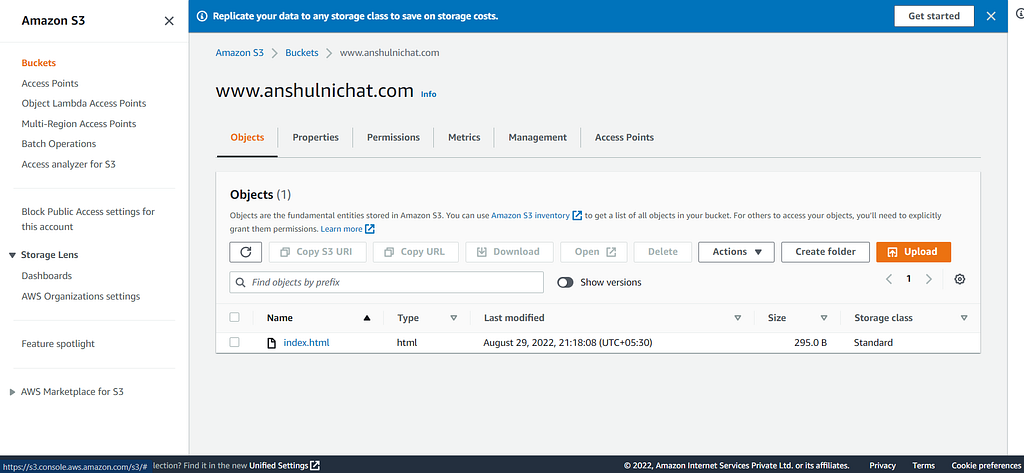
Task: Click the Amazon S3 breadcrumb link
Action: coord(240,53)
